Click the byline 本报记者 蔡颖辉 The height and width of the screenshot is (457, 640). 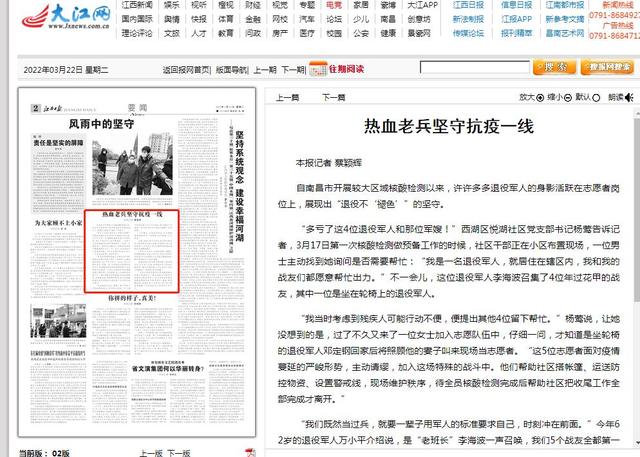[x=329, y=163]
